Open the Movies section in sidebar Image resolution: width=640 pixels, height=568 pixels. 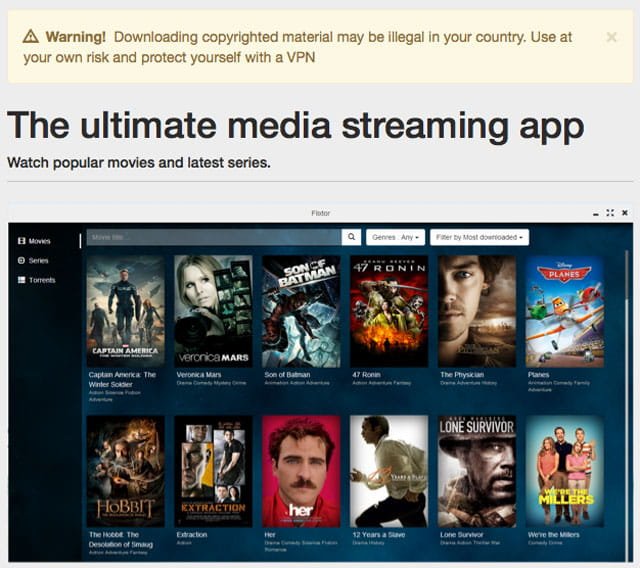34,241
